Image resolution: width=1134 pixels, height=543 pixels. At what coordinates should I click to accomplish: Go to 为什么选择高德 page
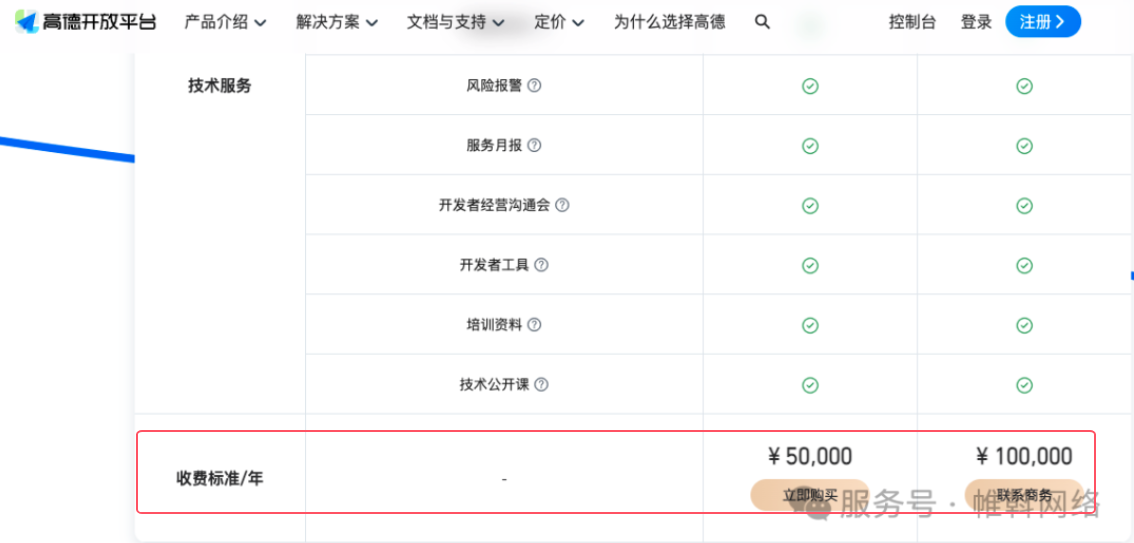pos(669,22)
